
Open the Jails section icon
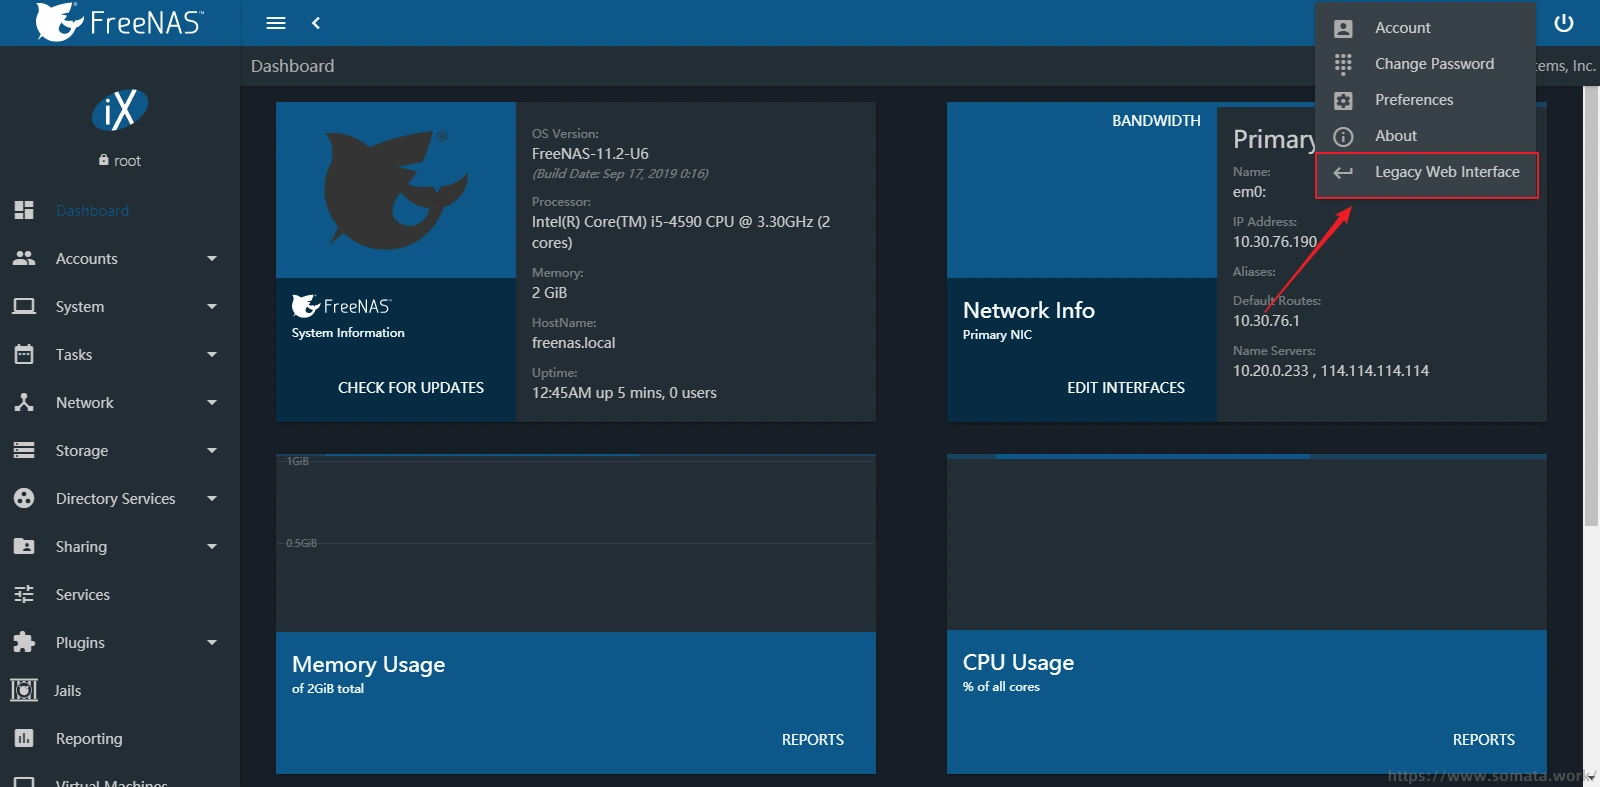24,690
